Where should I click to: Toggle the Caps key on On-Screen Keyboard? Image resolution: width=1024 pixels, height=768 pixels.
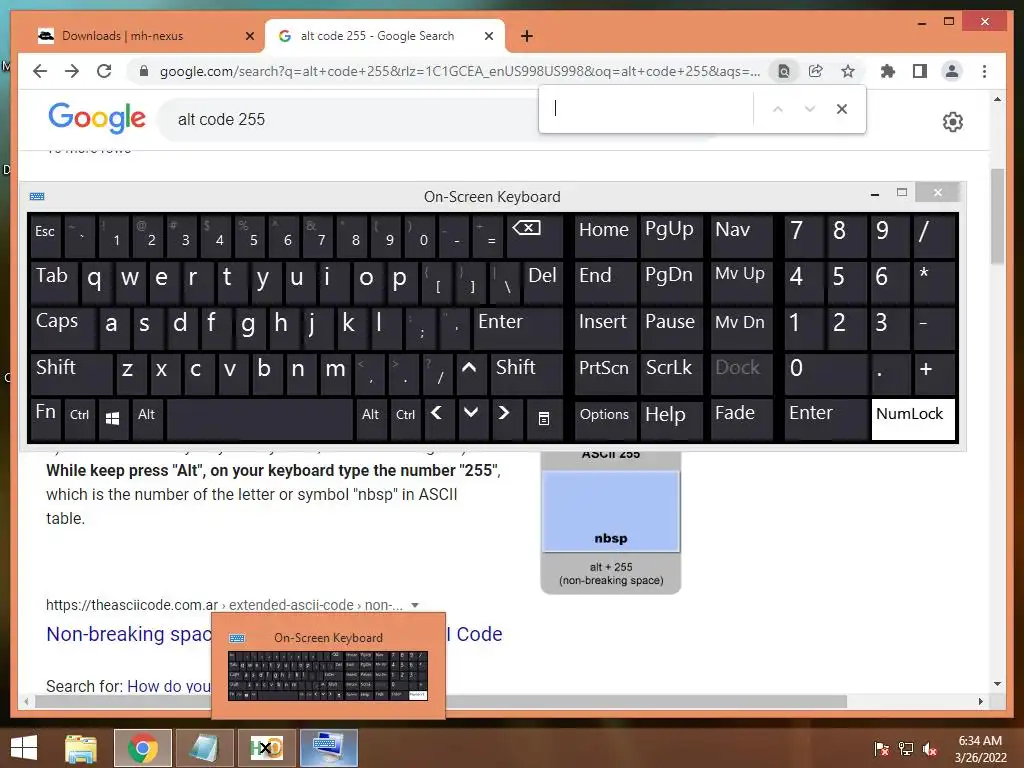click(63, 327)
